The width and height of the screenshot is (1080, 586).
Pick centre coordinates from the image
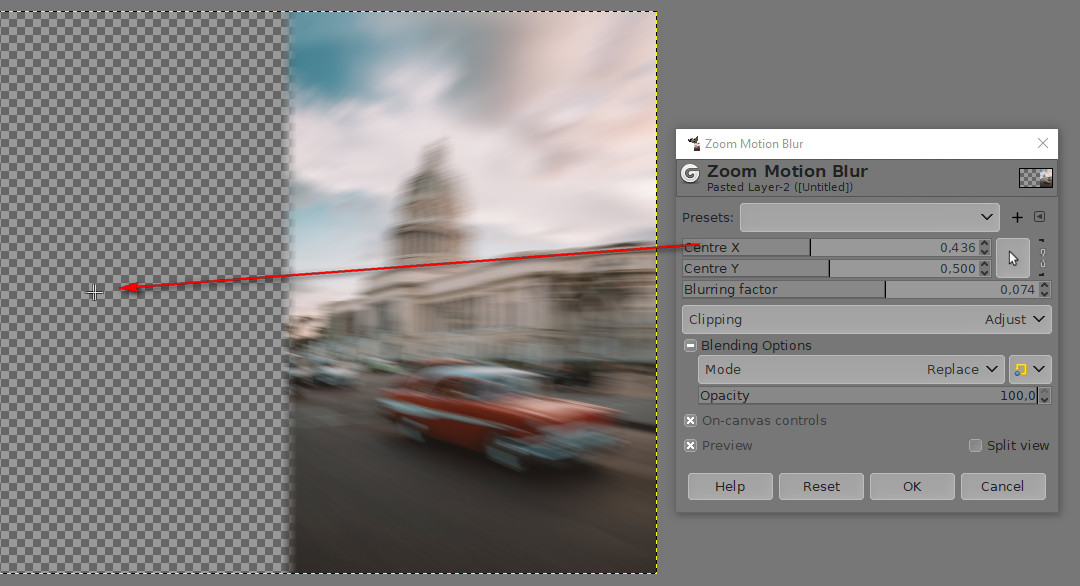click(x=1012, y=258)
